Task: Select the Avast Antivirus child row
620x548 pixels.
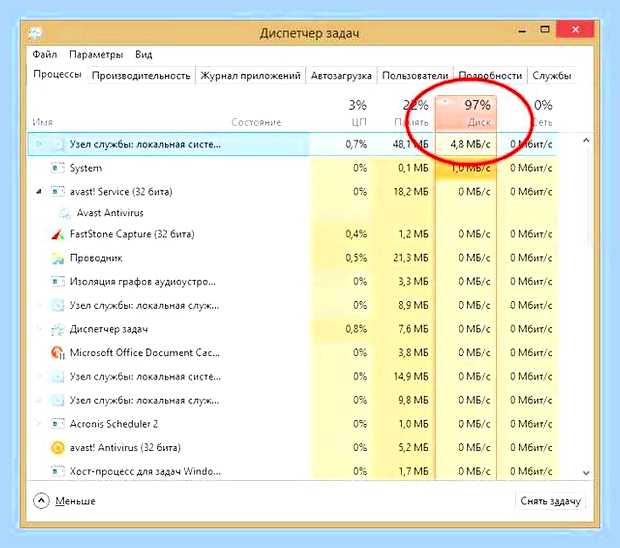Action: 293,213
